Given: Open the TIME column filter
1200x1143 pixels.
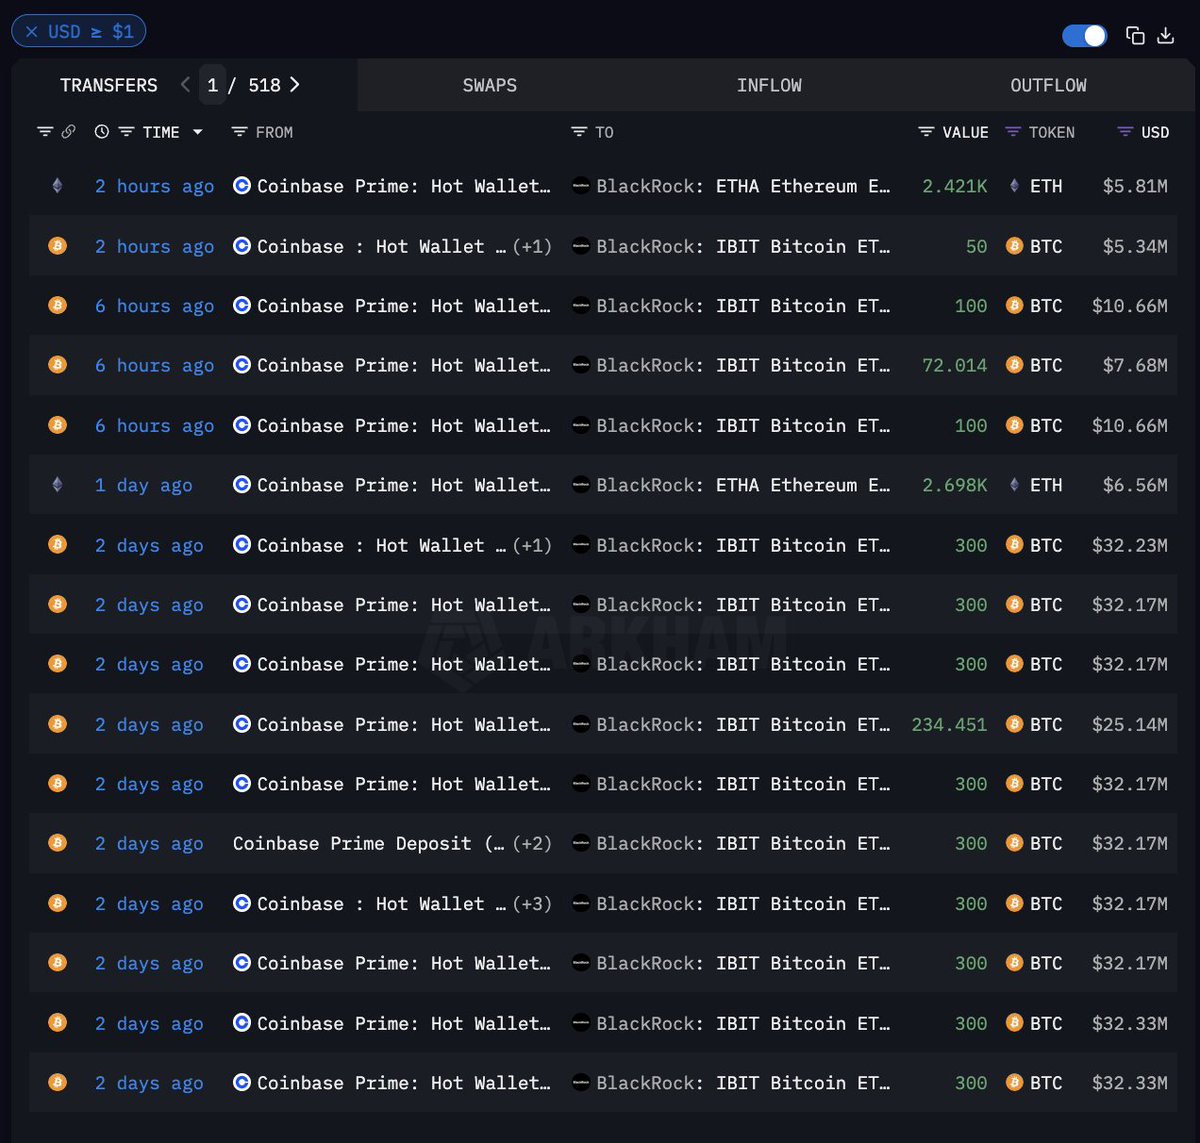Looking at the screenshot, I should [126, 132].
